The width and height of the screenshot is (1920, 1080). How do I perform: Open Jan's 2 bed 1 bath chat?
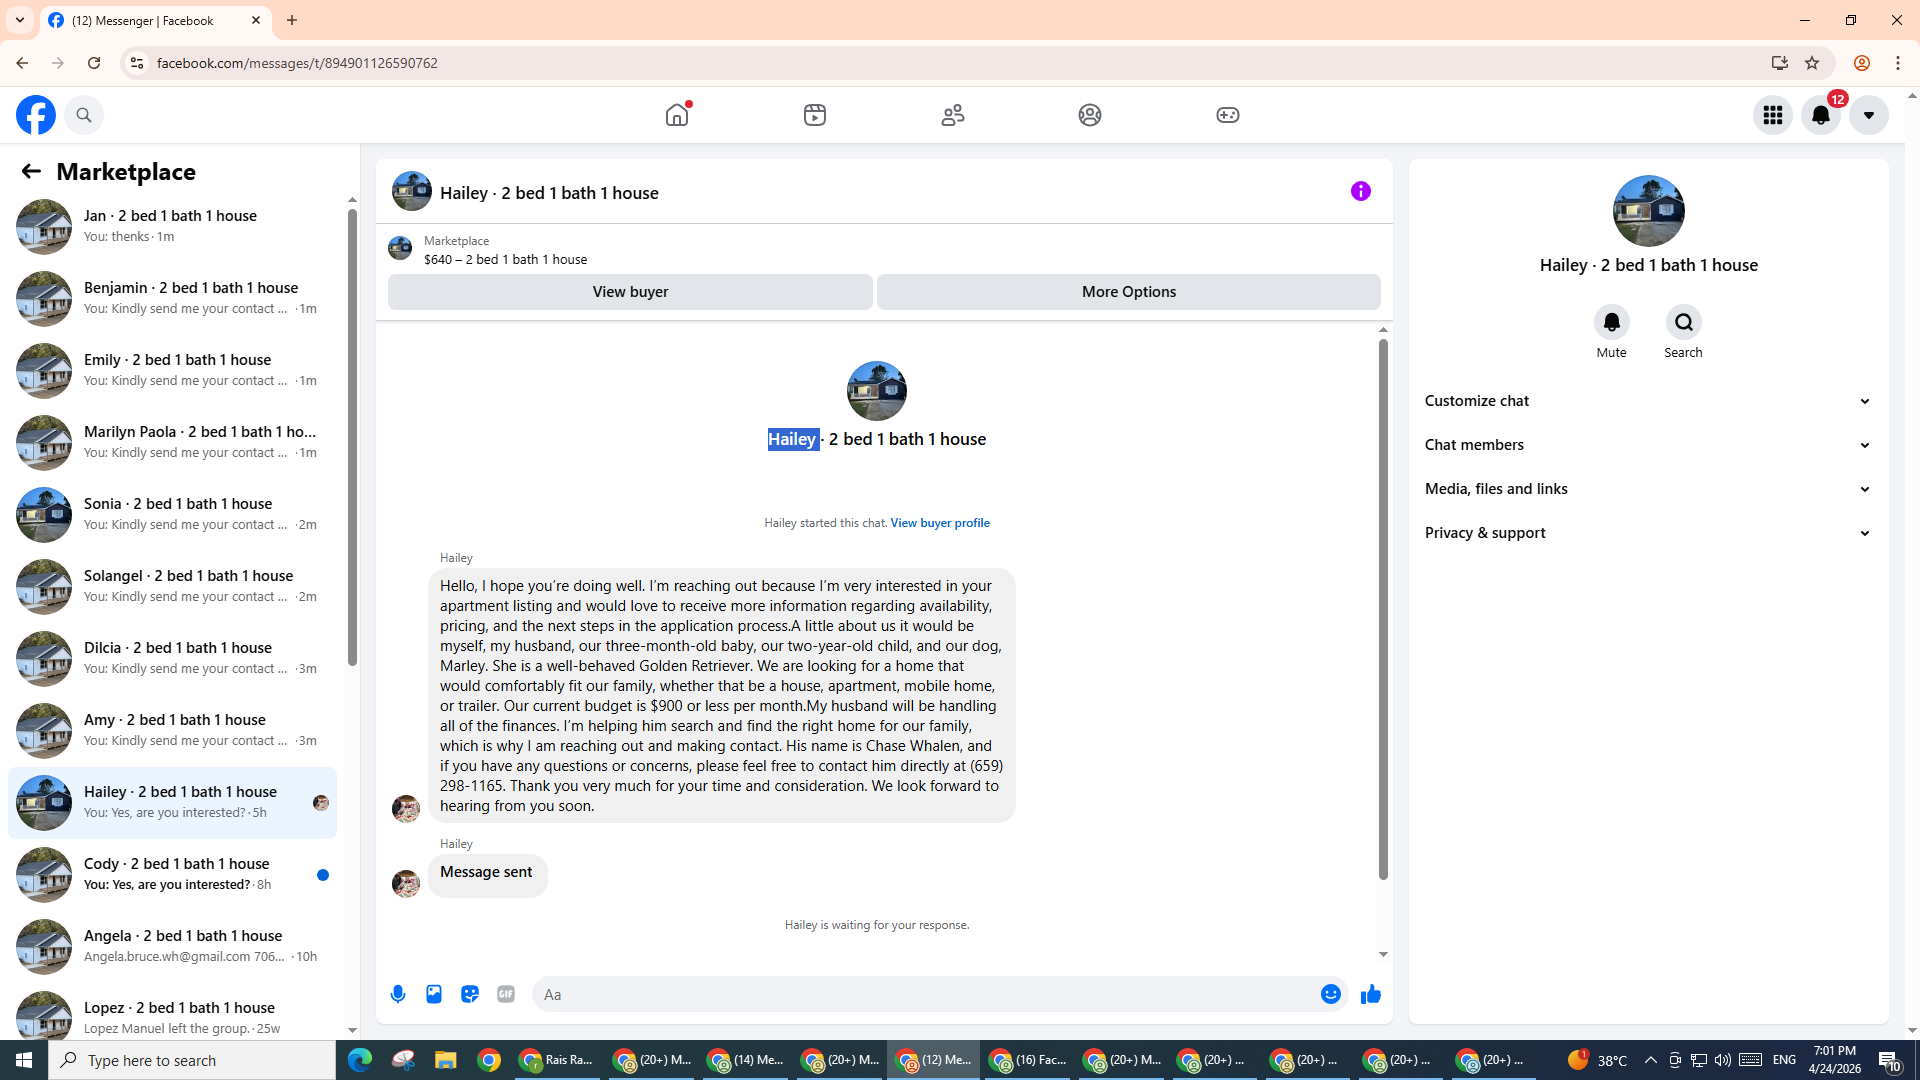point(172,226)
